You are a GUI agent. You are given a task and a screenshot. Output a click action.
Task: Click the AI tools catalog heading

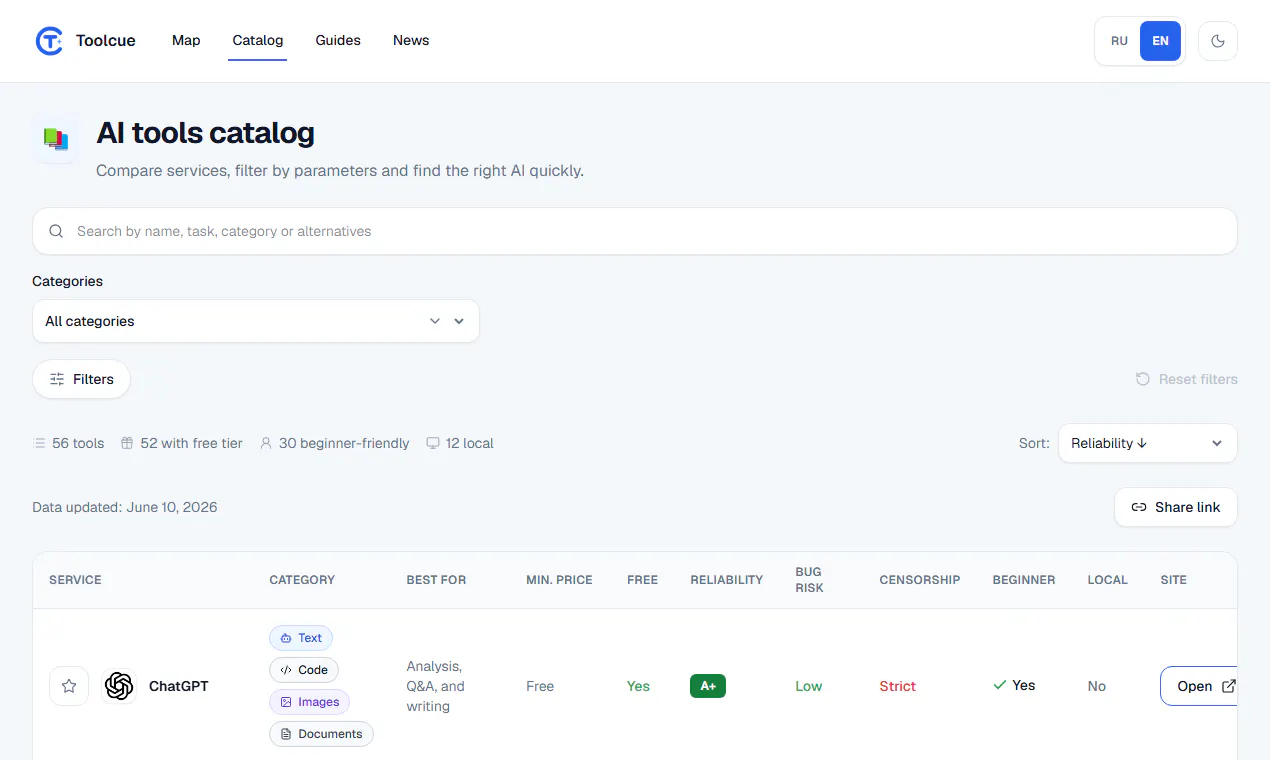(x=205, y=132)
